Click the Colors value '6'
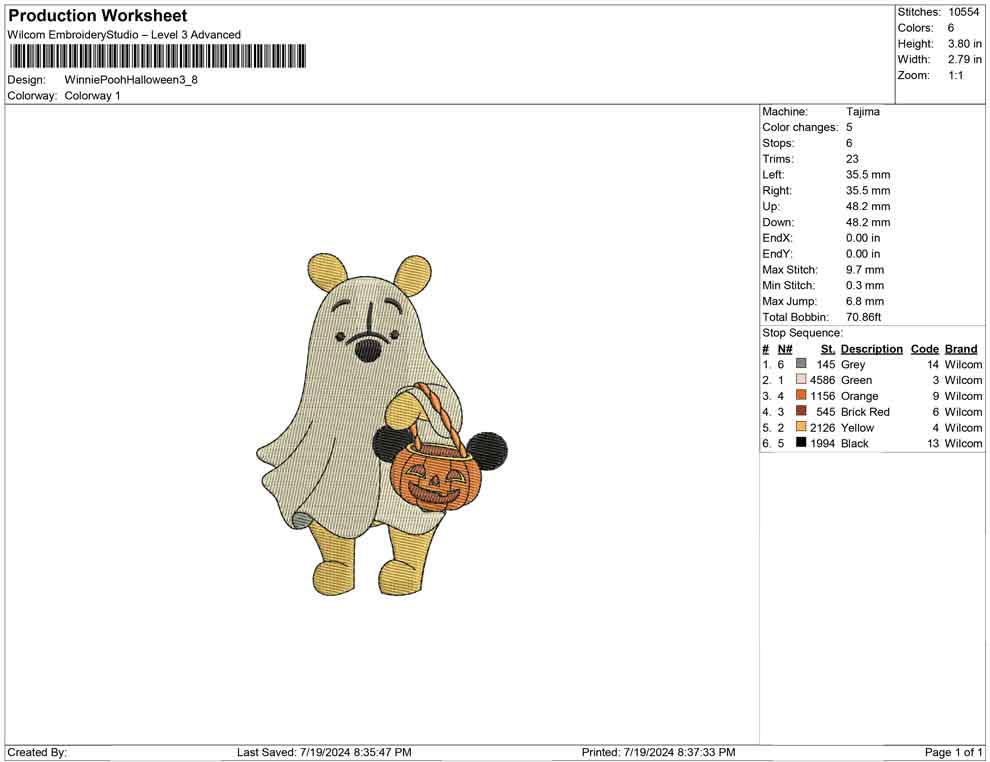The image size is (990, 762). pos(951,28)
